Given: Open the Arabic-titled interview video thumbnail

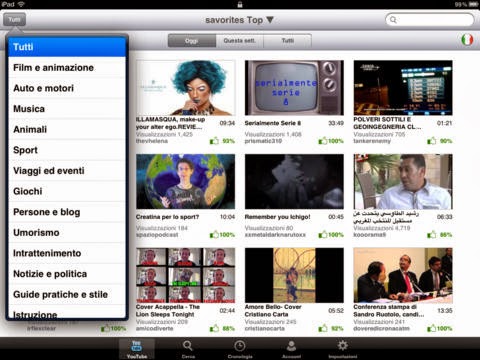Looking at the screenshot, I should [x=403, y=181].
